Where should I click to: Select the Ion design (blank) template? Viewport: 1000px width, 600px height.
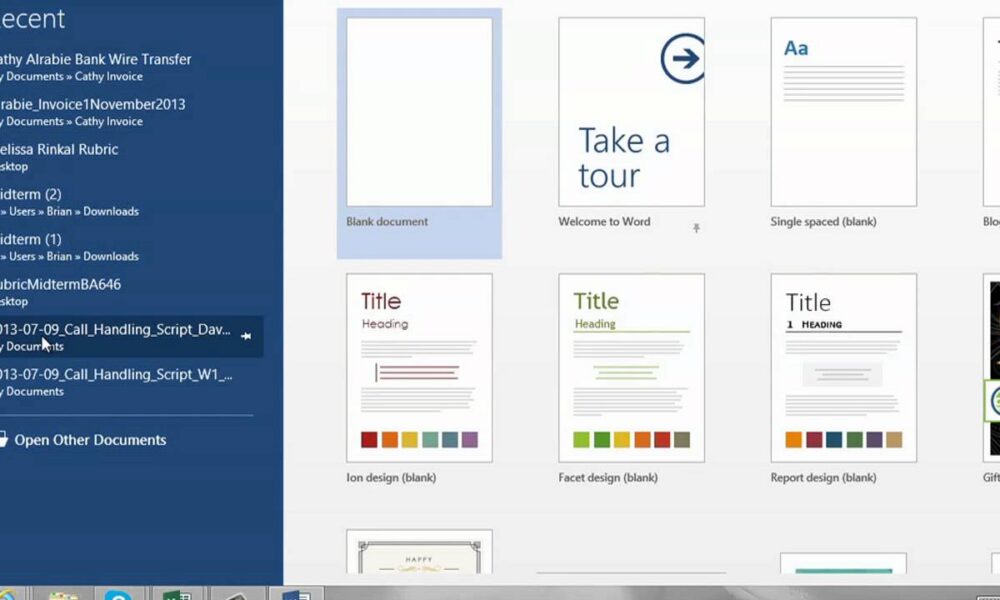point(419,368)
